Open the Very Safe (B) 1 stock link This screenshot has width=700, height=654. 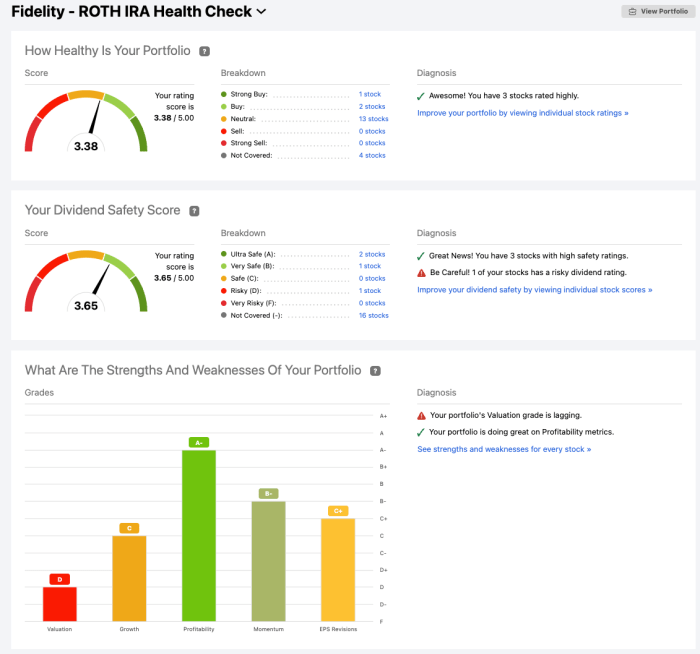pyautogui.click(x=370, y=266)
